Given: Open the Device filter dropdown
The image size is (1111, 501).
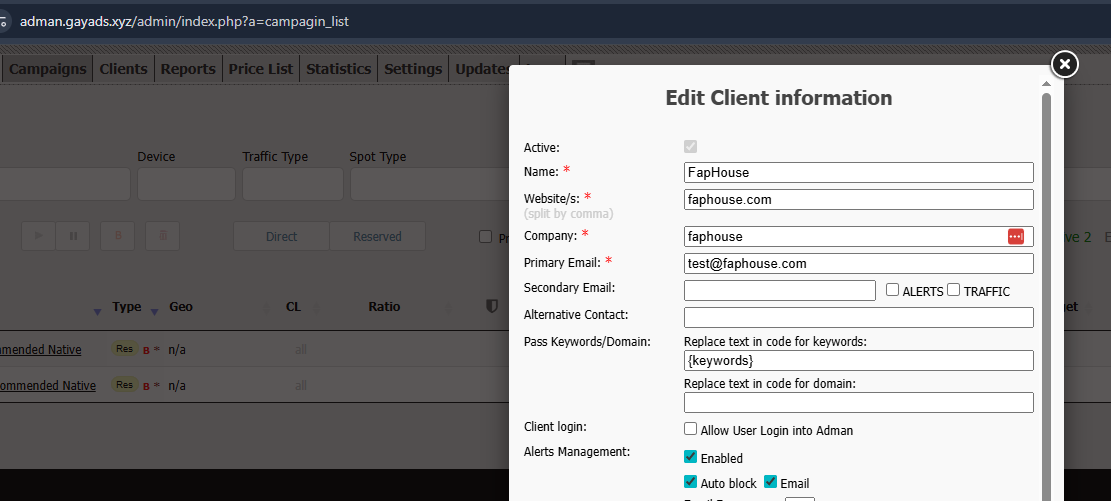Looking at the screenshot, I should (x=186, y=184).
